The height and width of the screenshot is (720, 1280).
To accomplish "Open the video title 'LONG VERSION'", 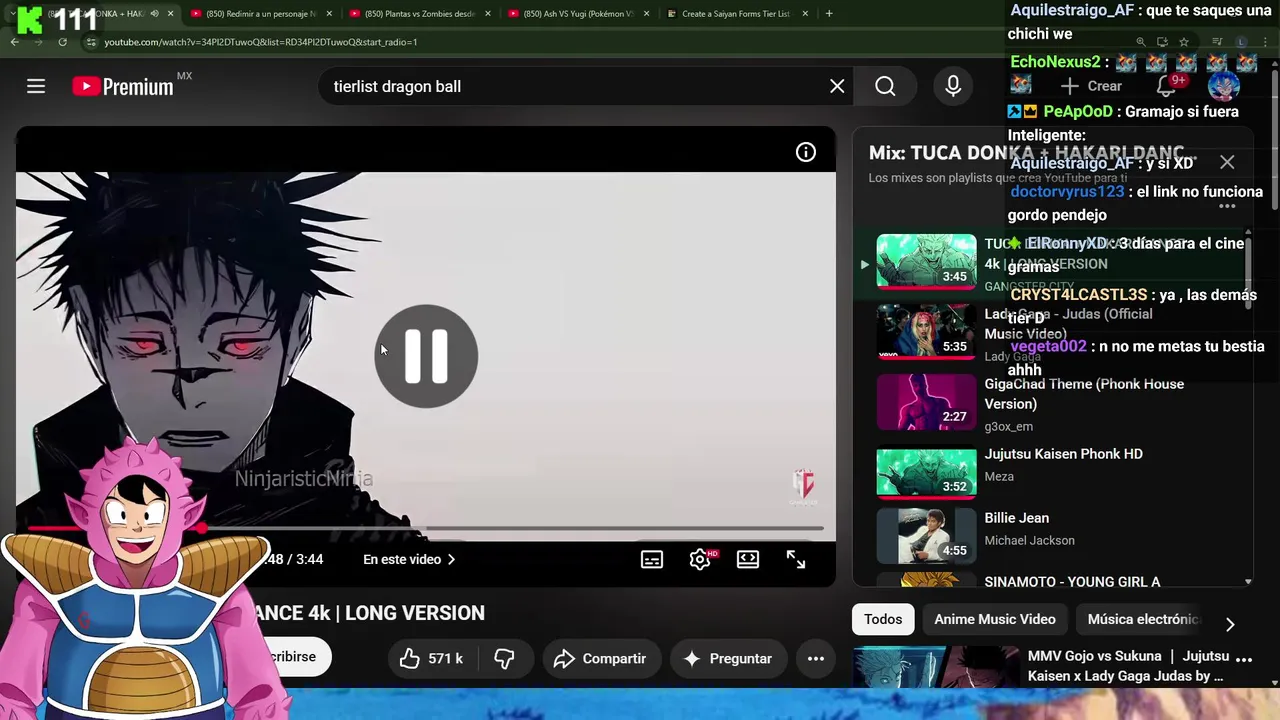I will (370, 613).
